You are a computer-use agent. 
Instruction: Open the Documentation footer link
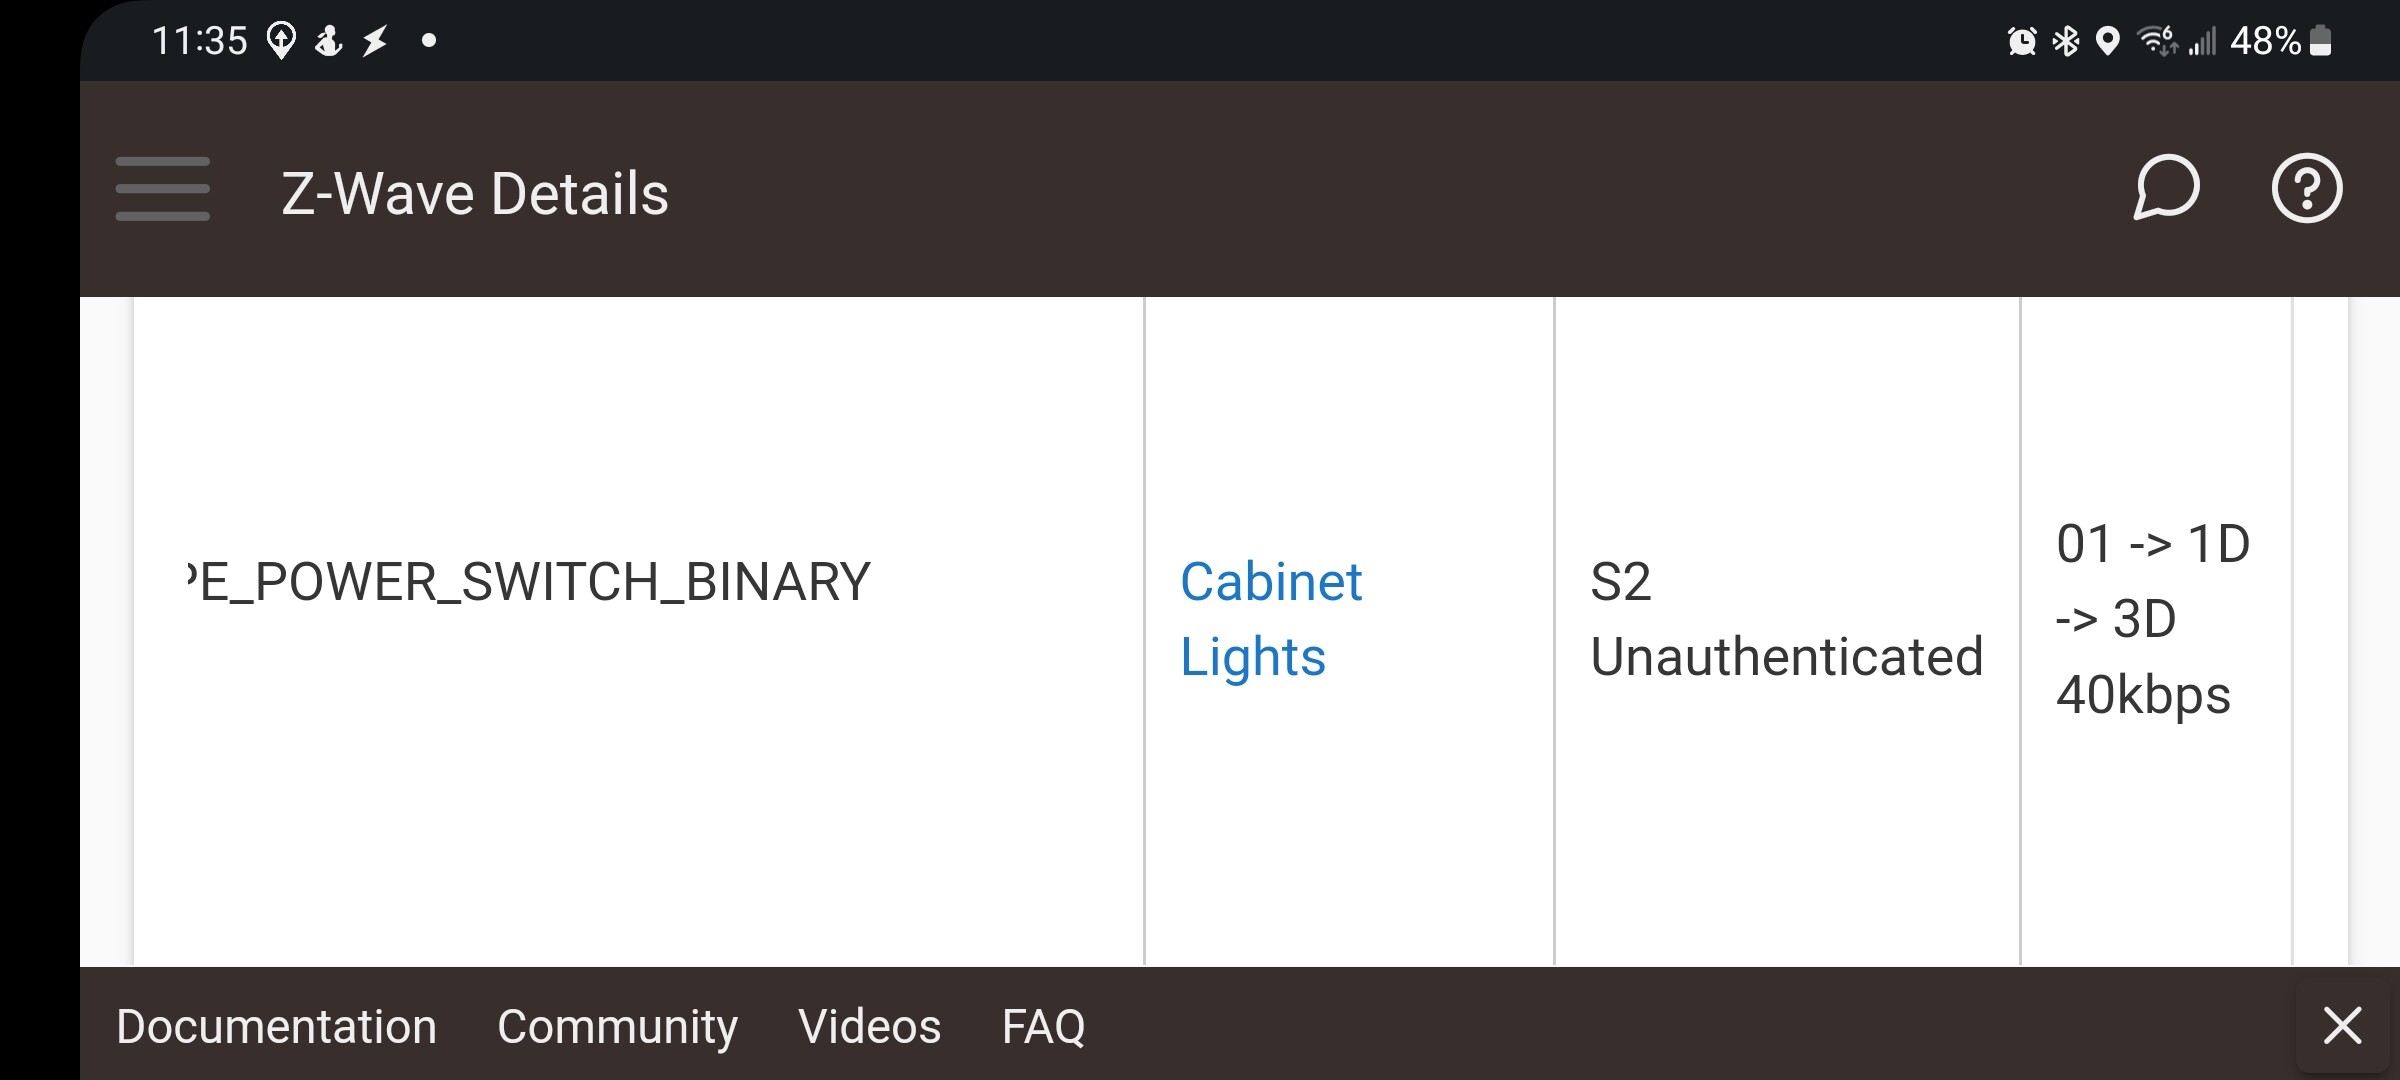click(x=277, y=1027)
